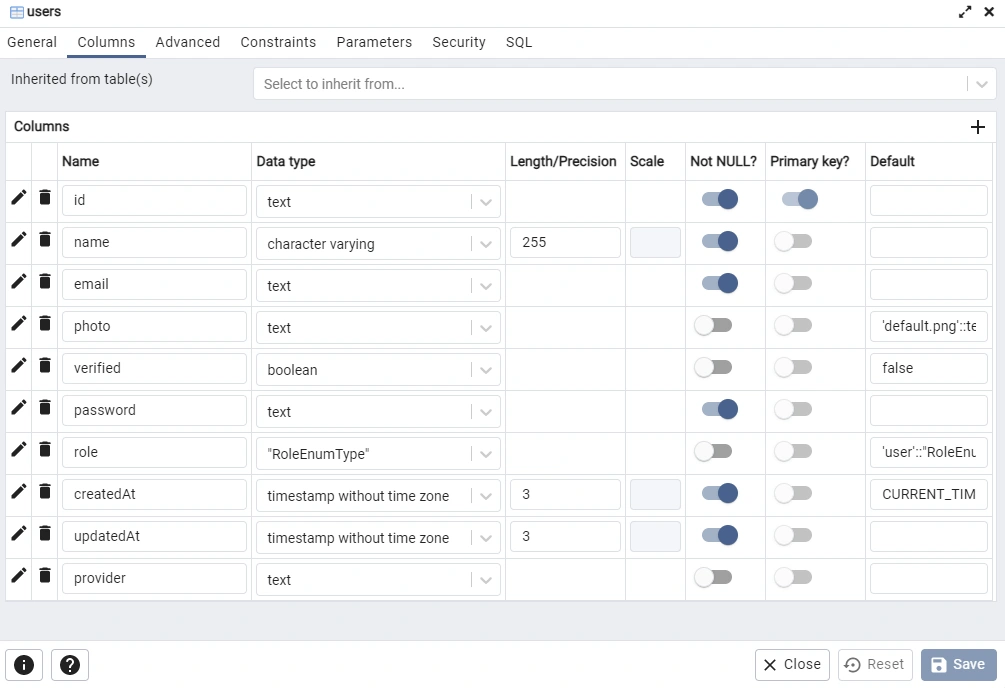Open data type dropdown for createdAt

(x=378, y=496)
